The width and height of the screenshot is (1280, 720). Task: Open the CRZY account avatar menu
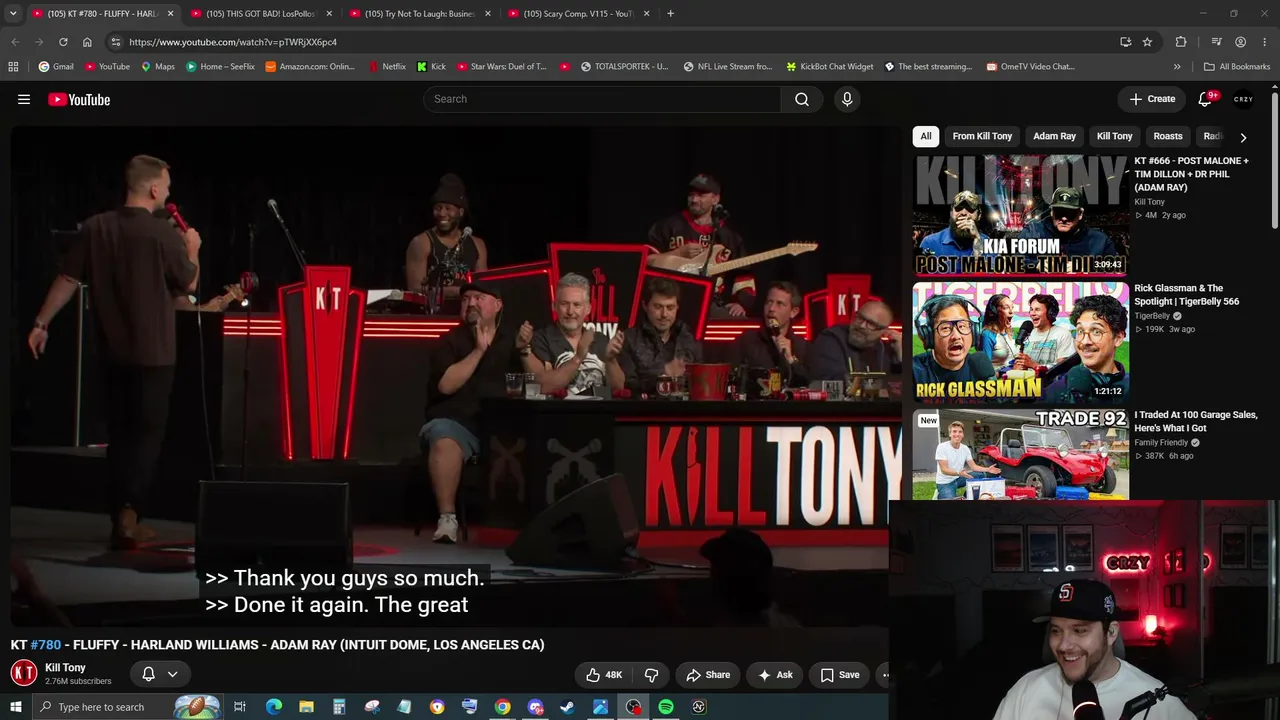1243,99
